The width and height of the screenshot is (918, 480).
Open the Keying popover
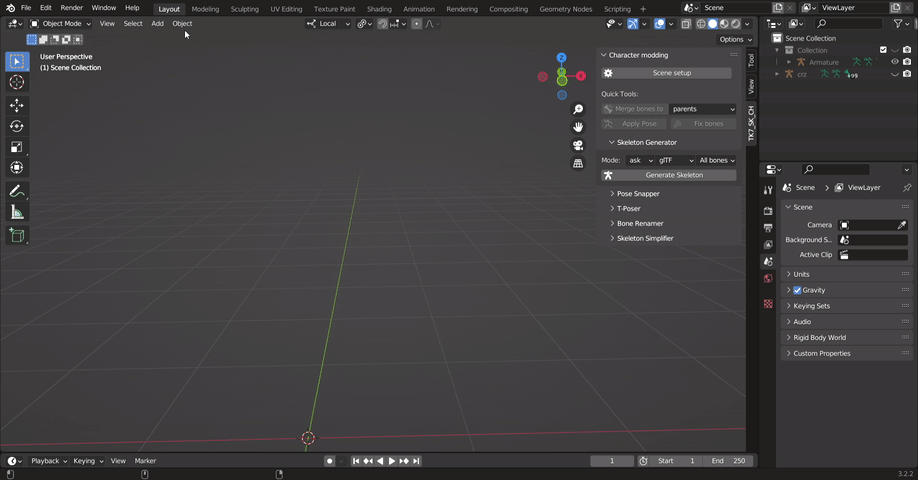[x=88, y=461]
